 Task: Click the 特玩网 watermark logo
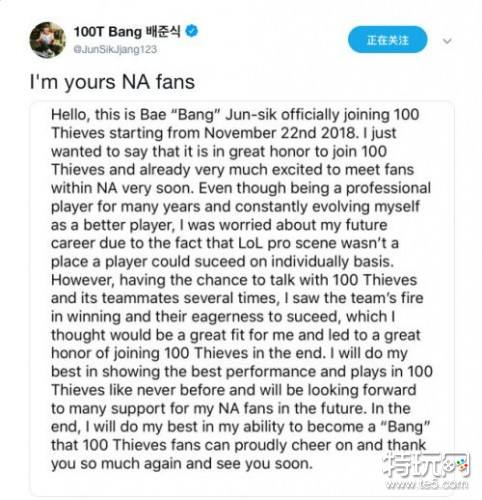(x=427, y=465)
